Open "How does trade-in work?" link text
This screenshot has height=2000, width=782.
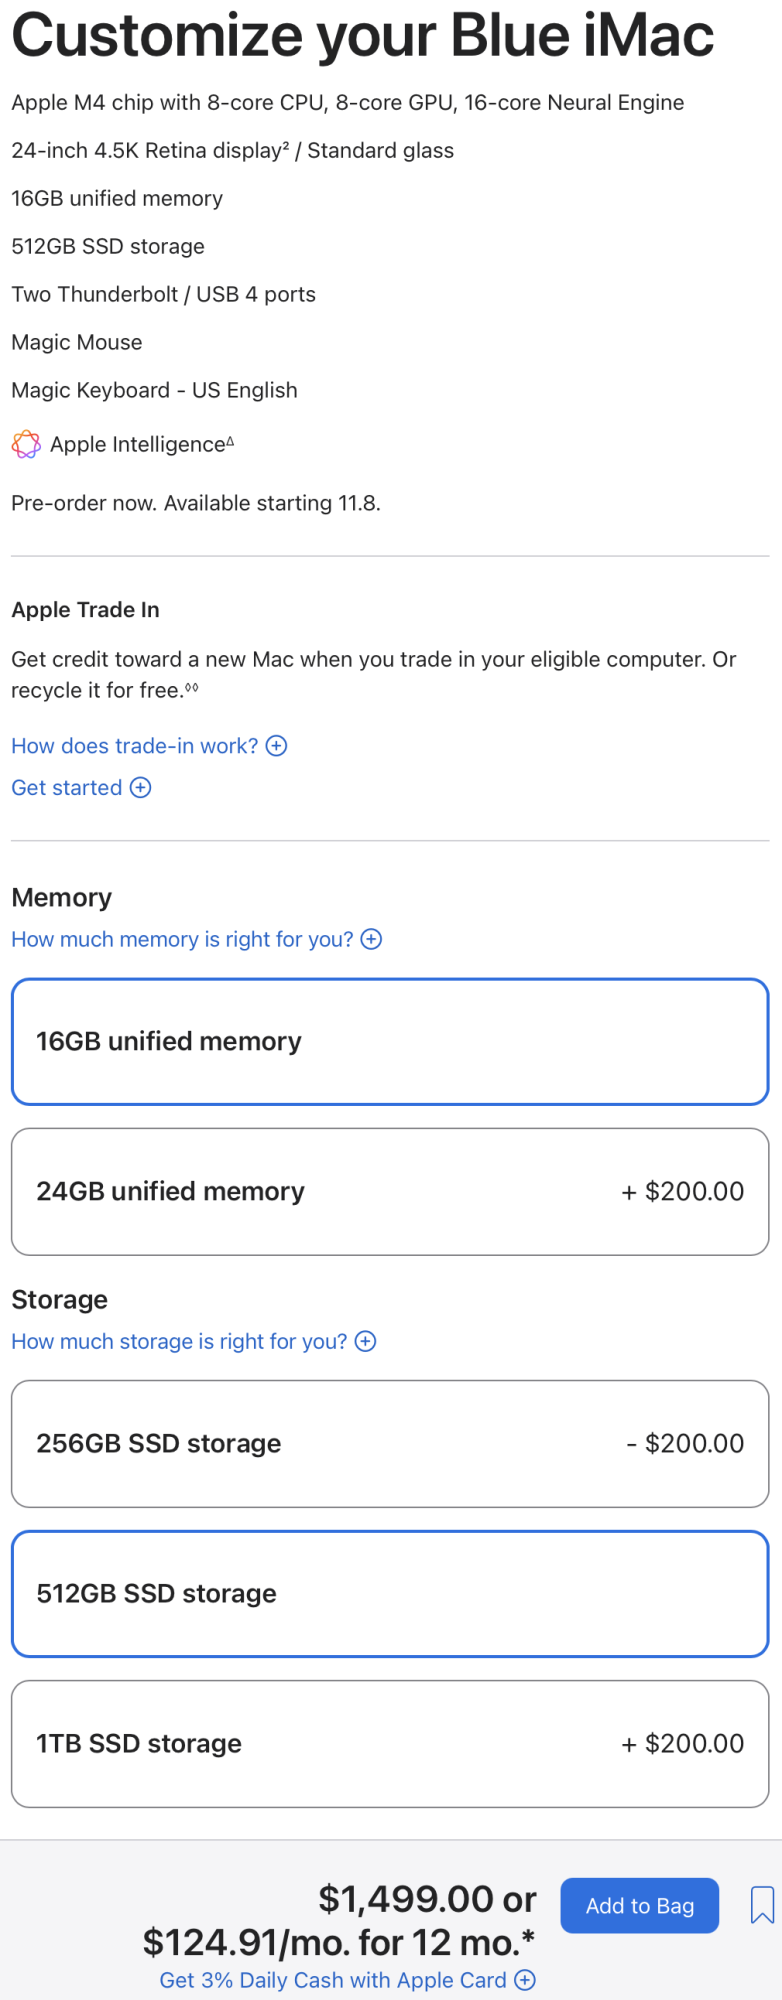[135, 746]
